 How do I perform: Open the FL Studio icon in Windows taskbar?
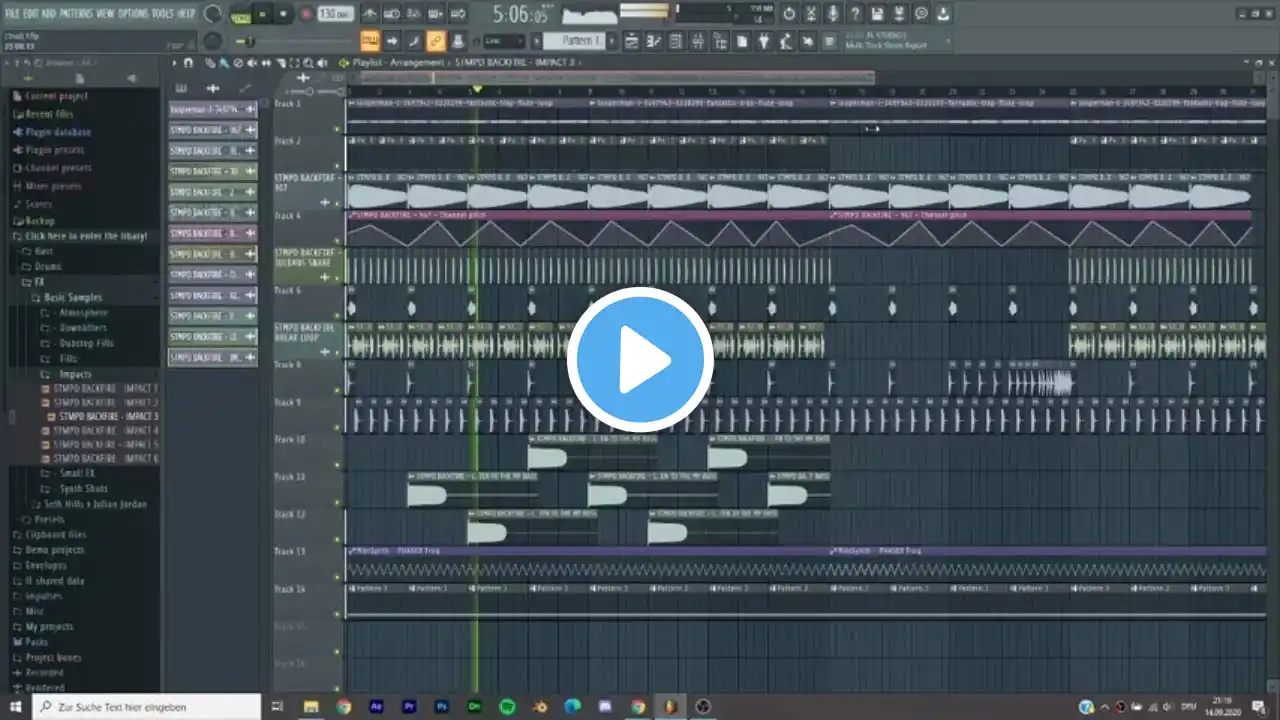[x=670, y=707]
